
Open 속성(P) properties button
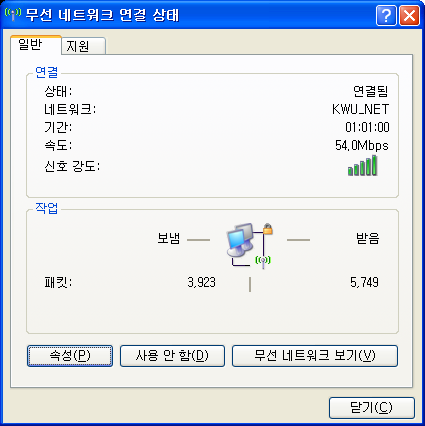[x=70, y=356]
